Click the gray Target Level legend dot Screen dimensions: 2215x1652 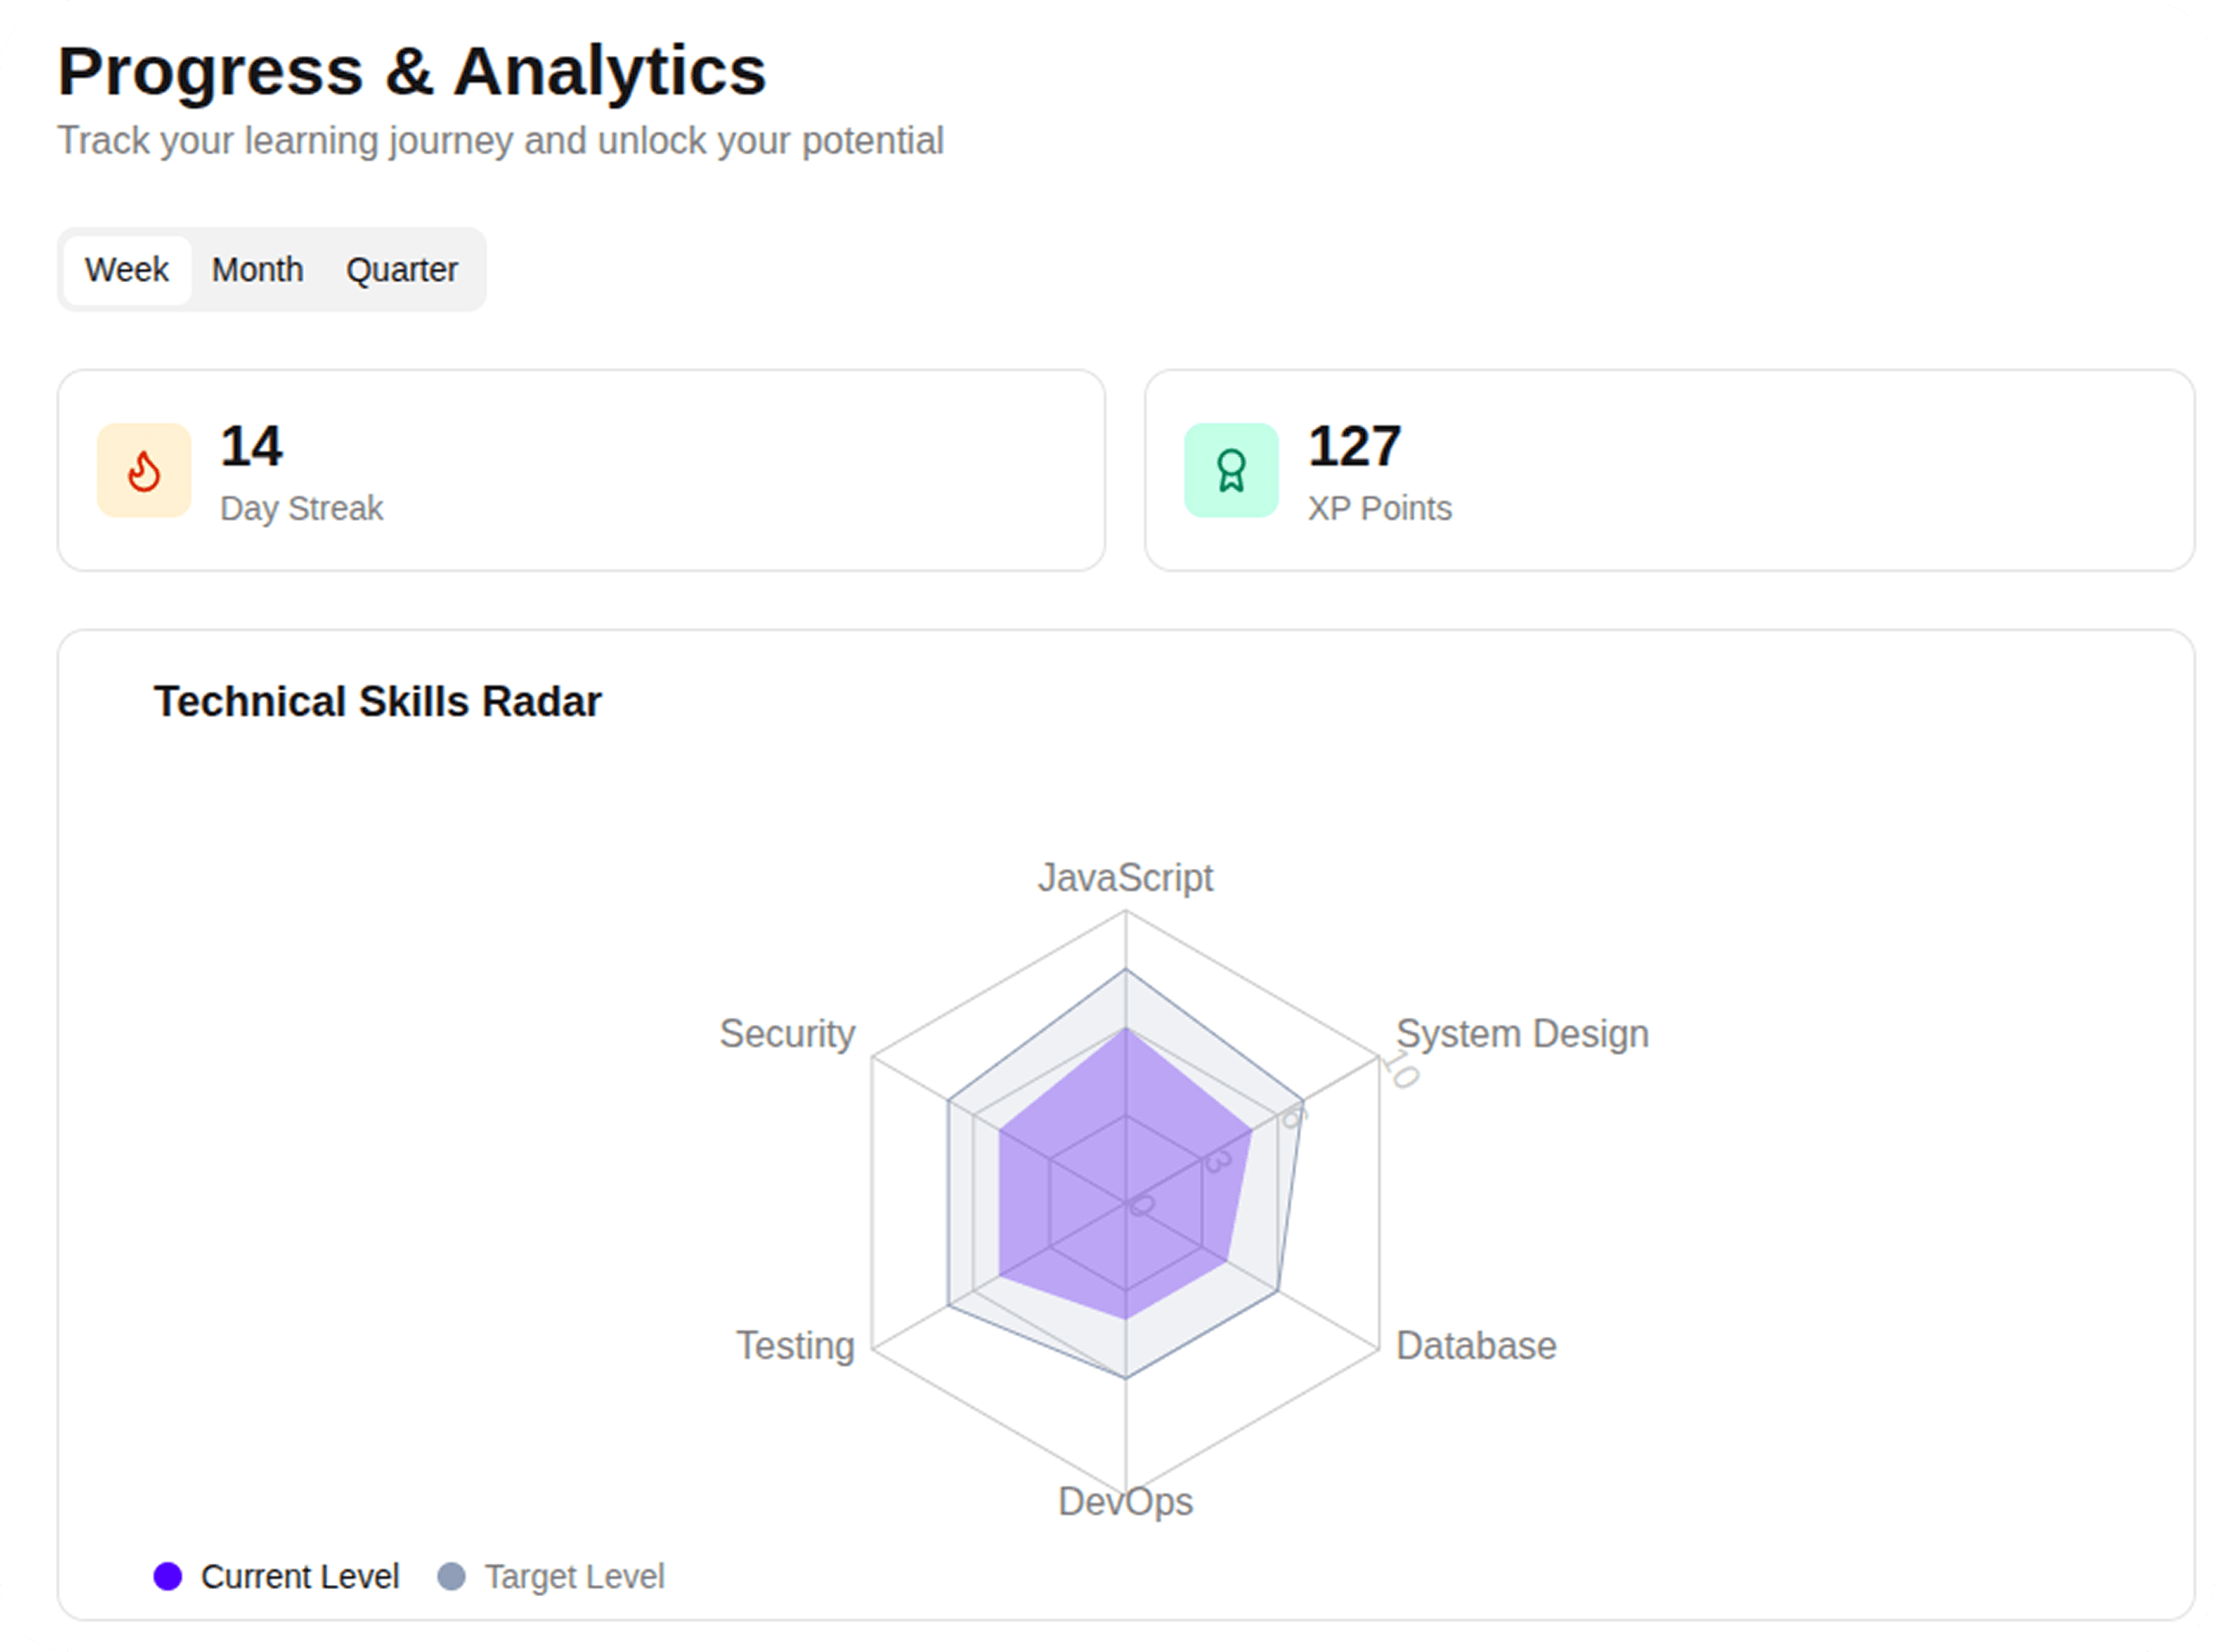(x=452, y=1576)
